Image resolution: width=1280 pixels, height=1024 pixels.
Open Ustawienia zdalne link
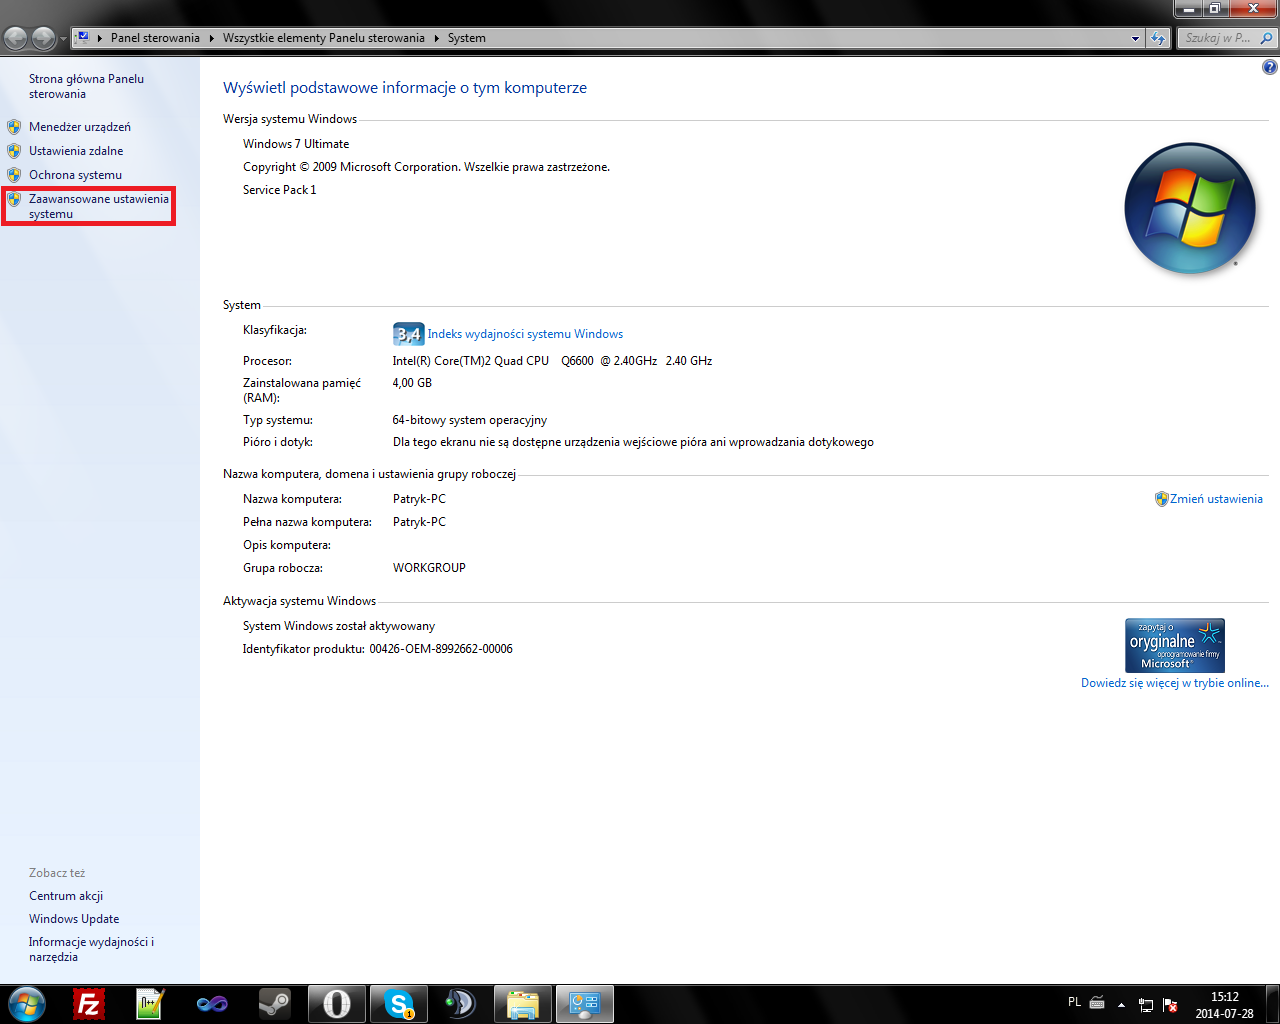(76, 151)
